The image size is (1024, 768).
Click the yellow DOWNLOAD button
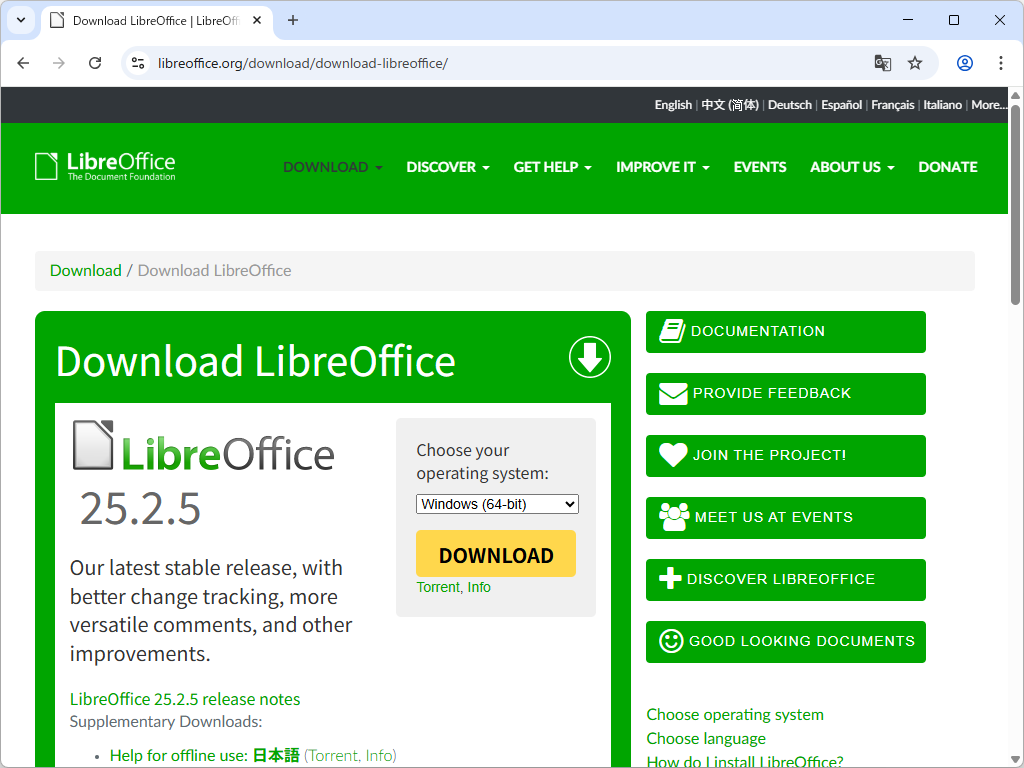pos(495,554)
